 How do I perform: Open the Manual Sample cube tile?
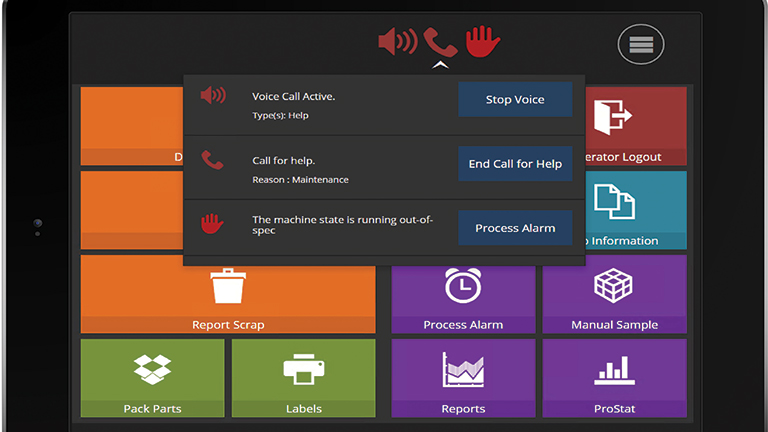pyautogui.click(x=614, y=294)
